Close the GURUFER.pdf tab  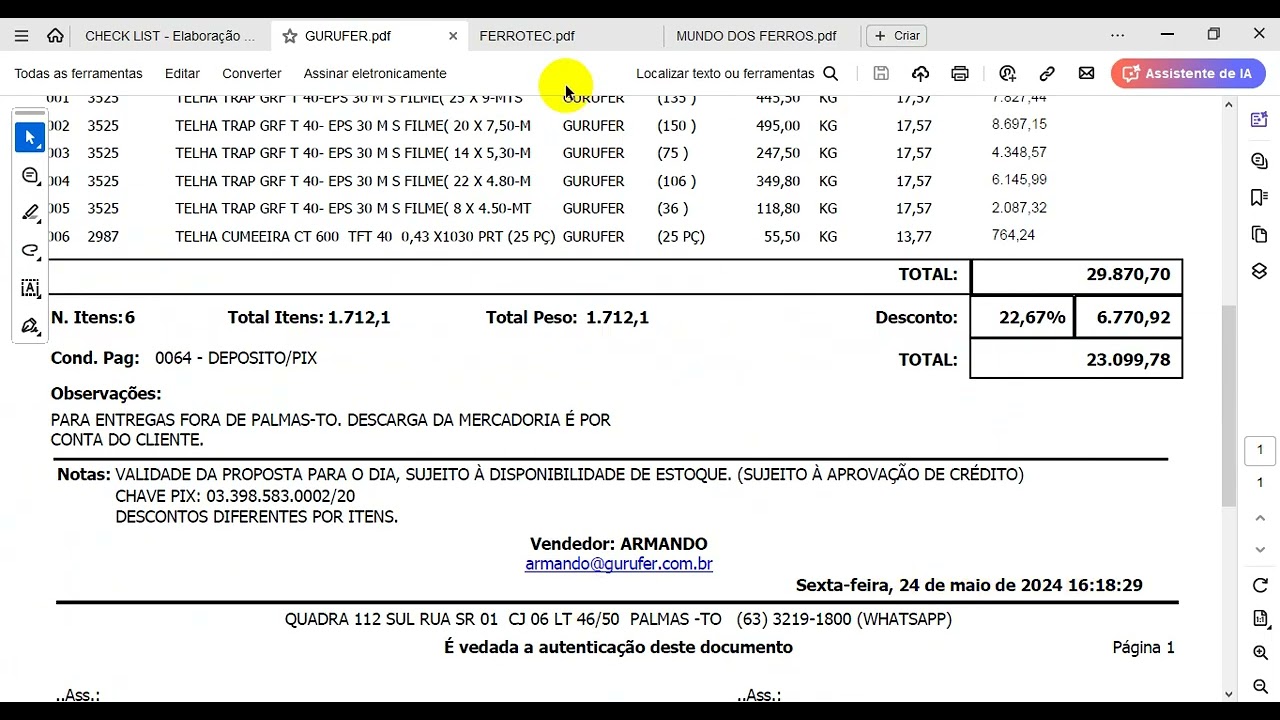coord(453,35)
